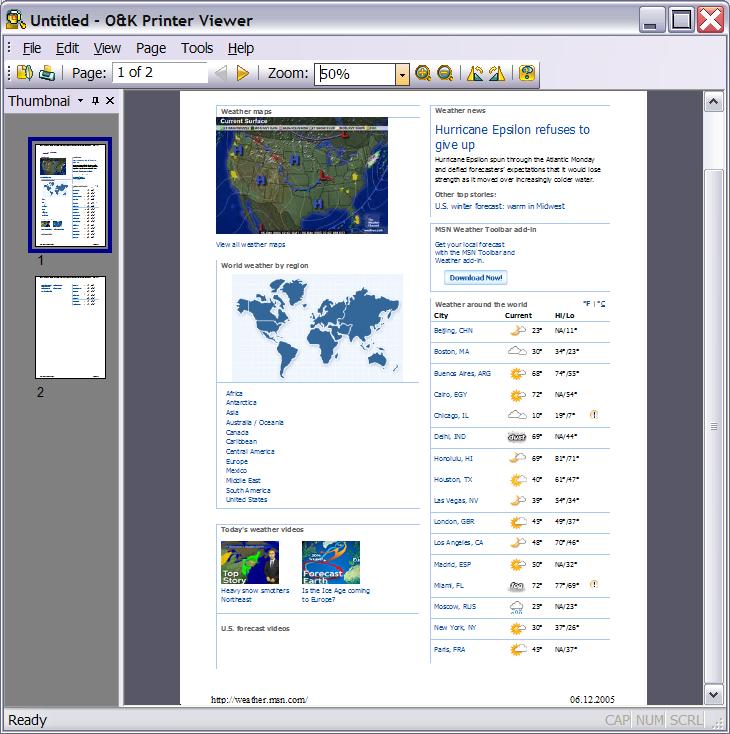Click the Zoom Out magnifier icon
This screenshot has height=734, width=730.
click(x=445, y=73)
